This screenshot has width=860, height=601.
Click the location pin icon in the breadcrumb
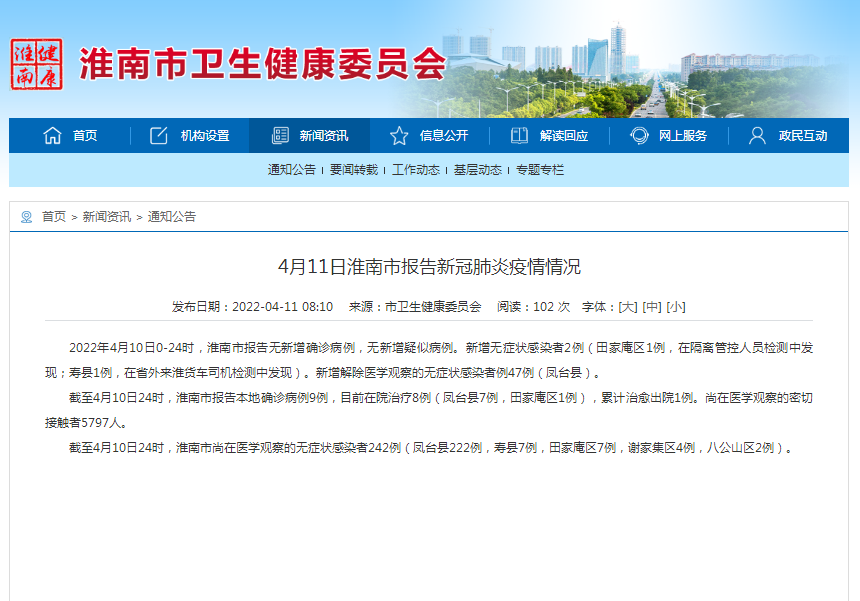tap(28, 216)
